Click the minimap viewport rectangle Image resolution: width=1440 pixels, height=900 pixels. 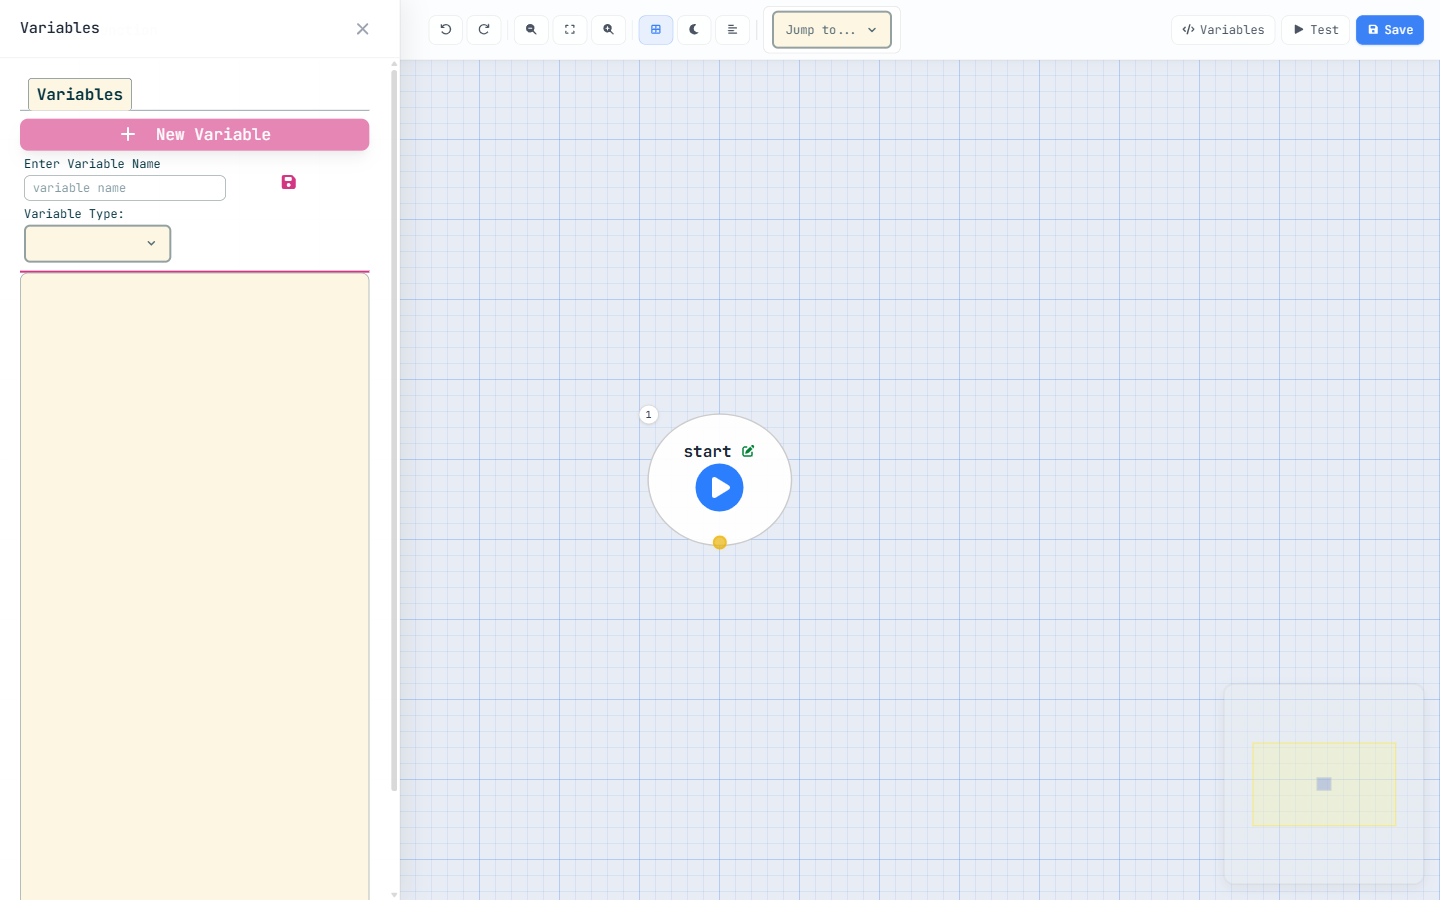[1324, 784]
